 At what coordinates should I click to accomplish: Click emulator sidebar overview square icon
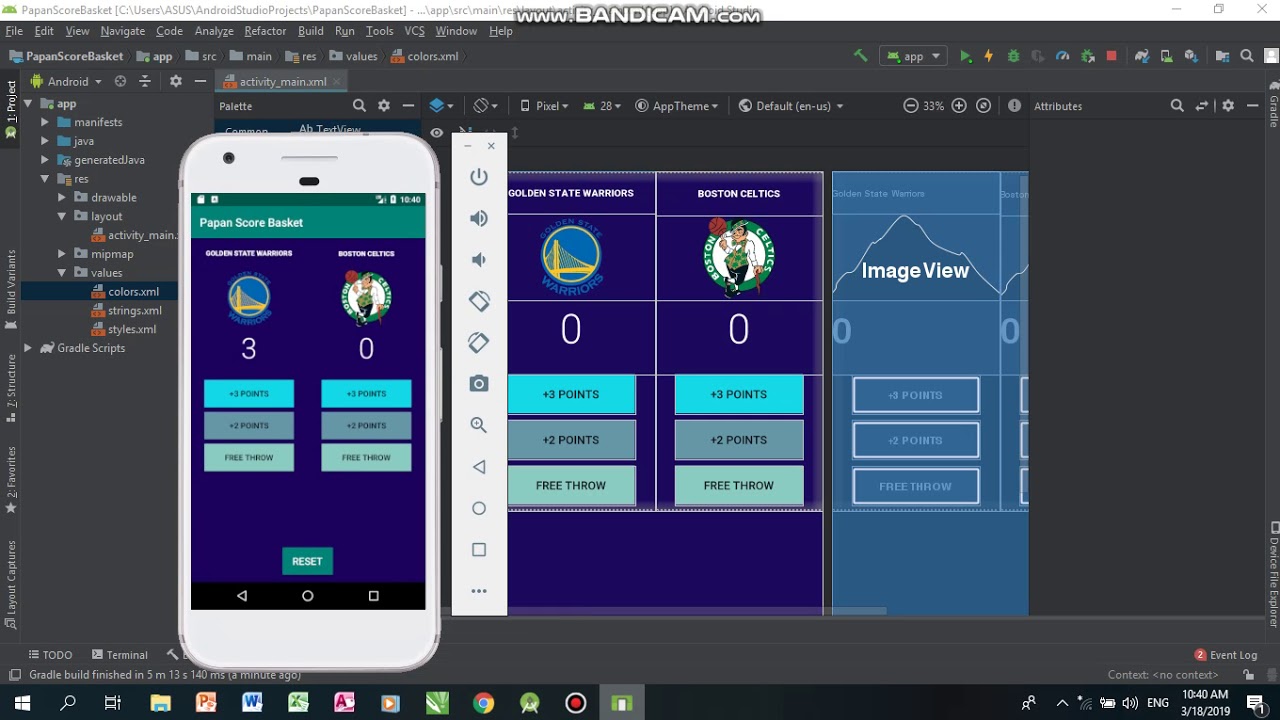click(x=479, y=550)
